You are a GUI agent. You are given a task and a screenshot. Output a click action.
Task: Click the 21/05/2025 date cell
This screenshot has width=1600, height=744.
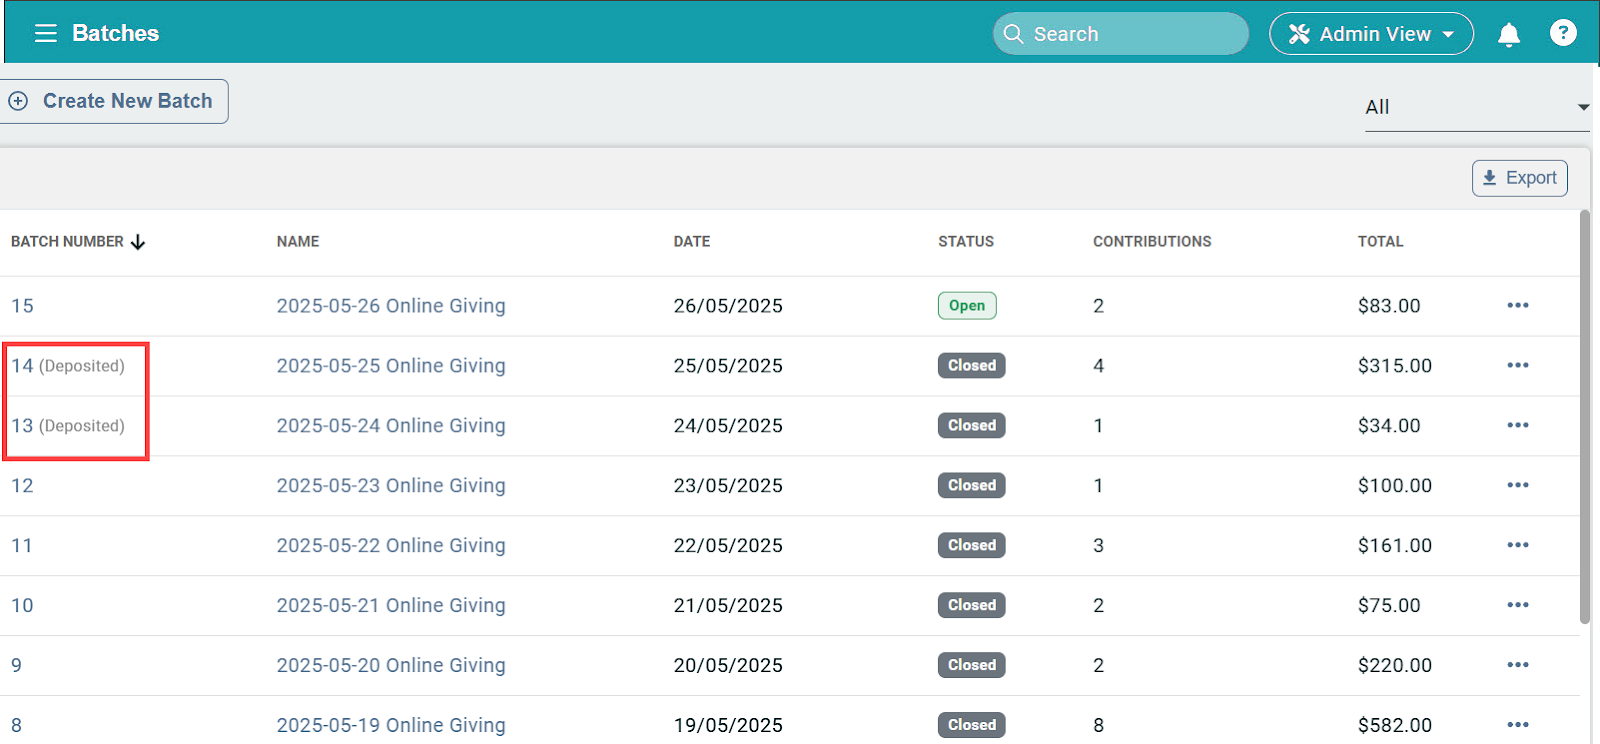728,606
